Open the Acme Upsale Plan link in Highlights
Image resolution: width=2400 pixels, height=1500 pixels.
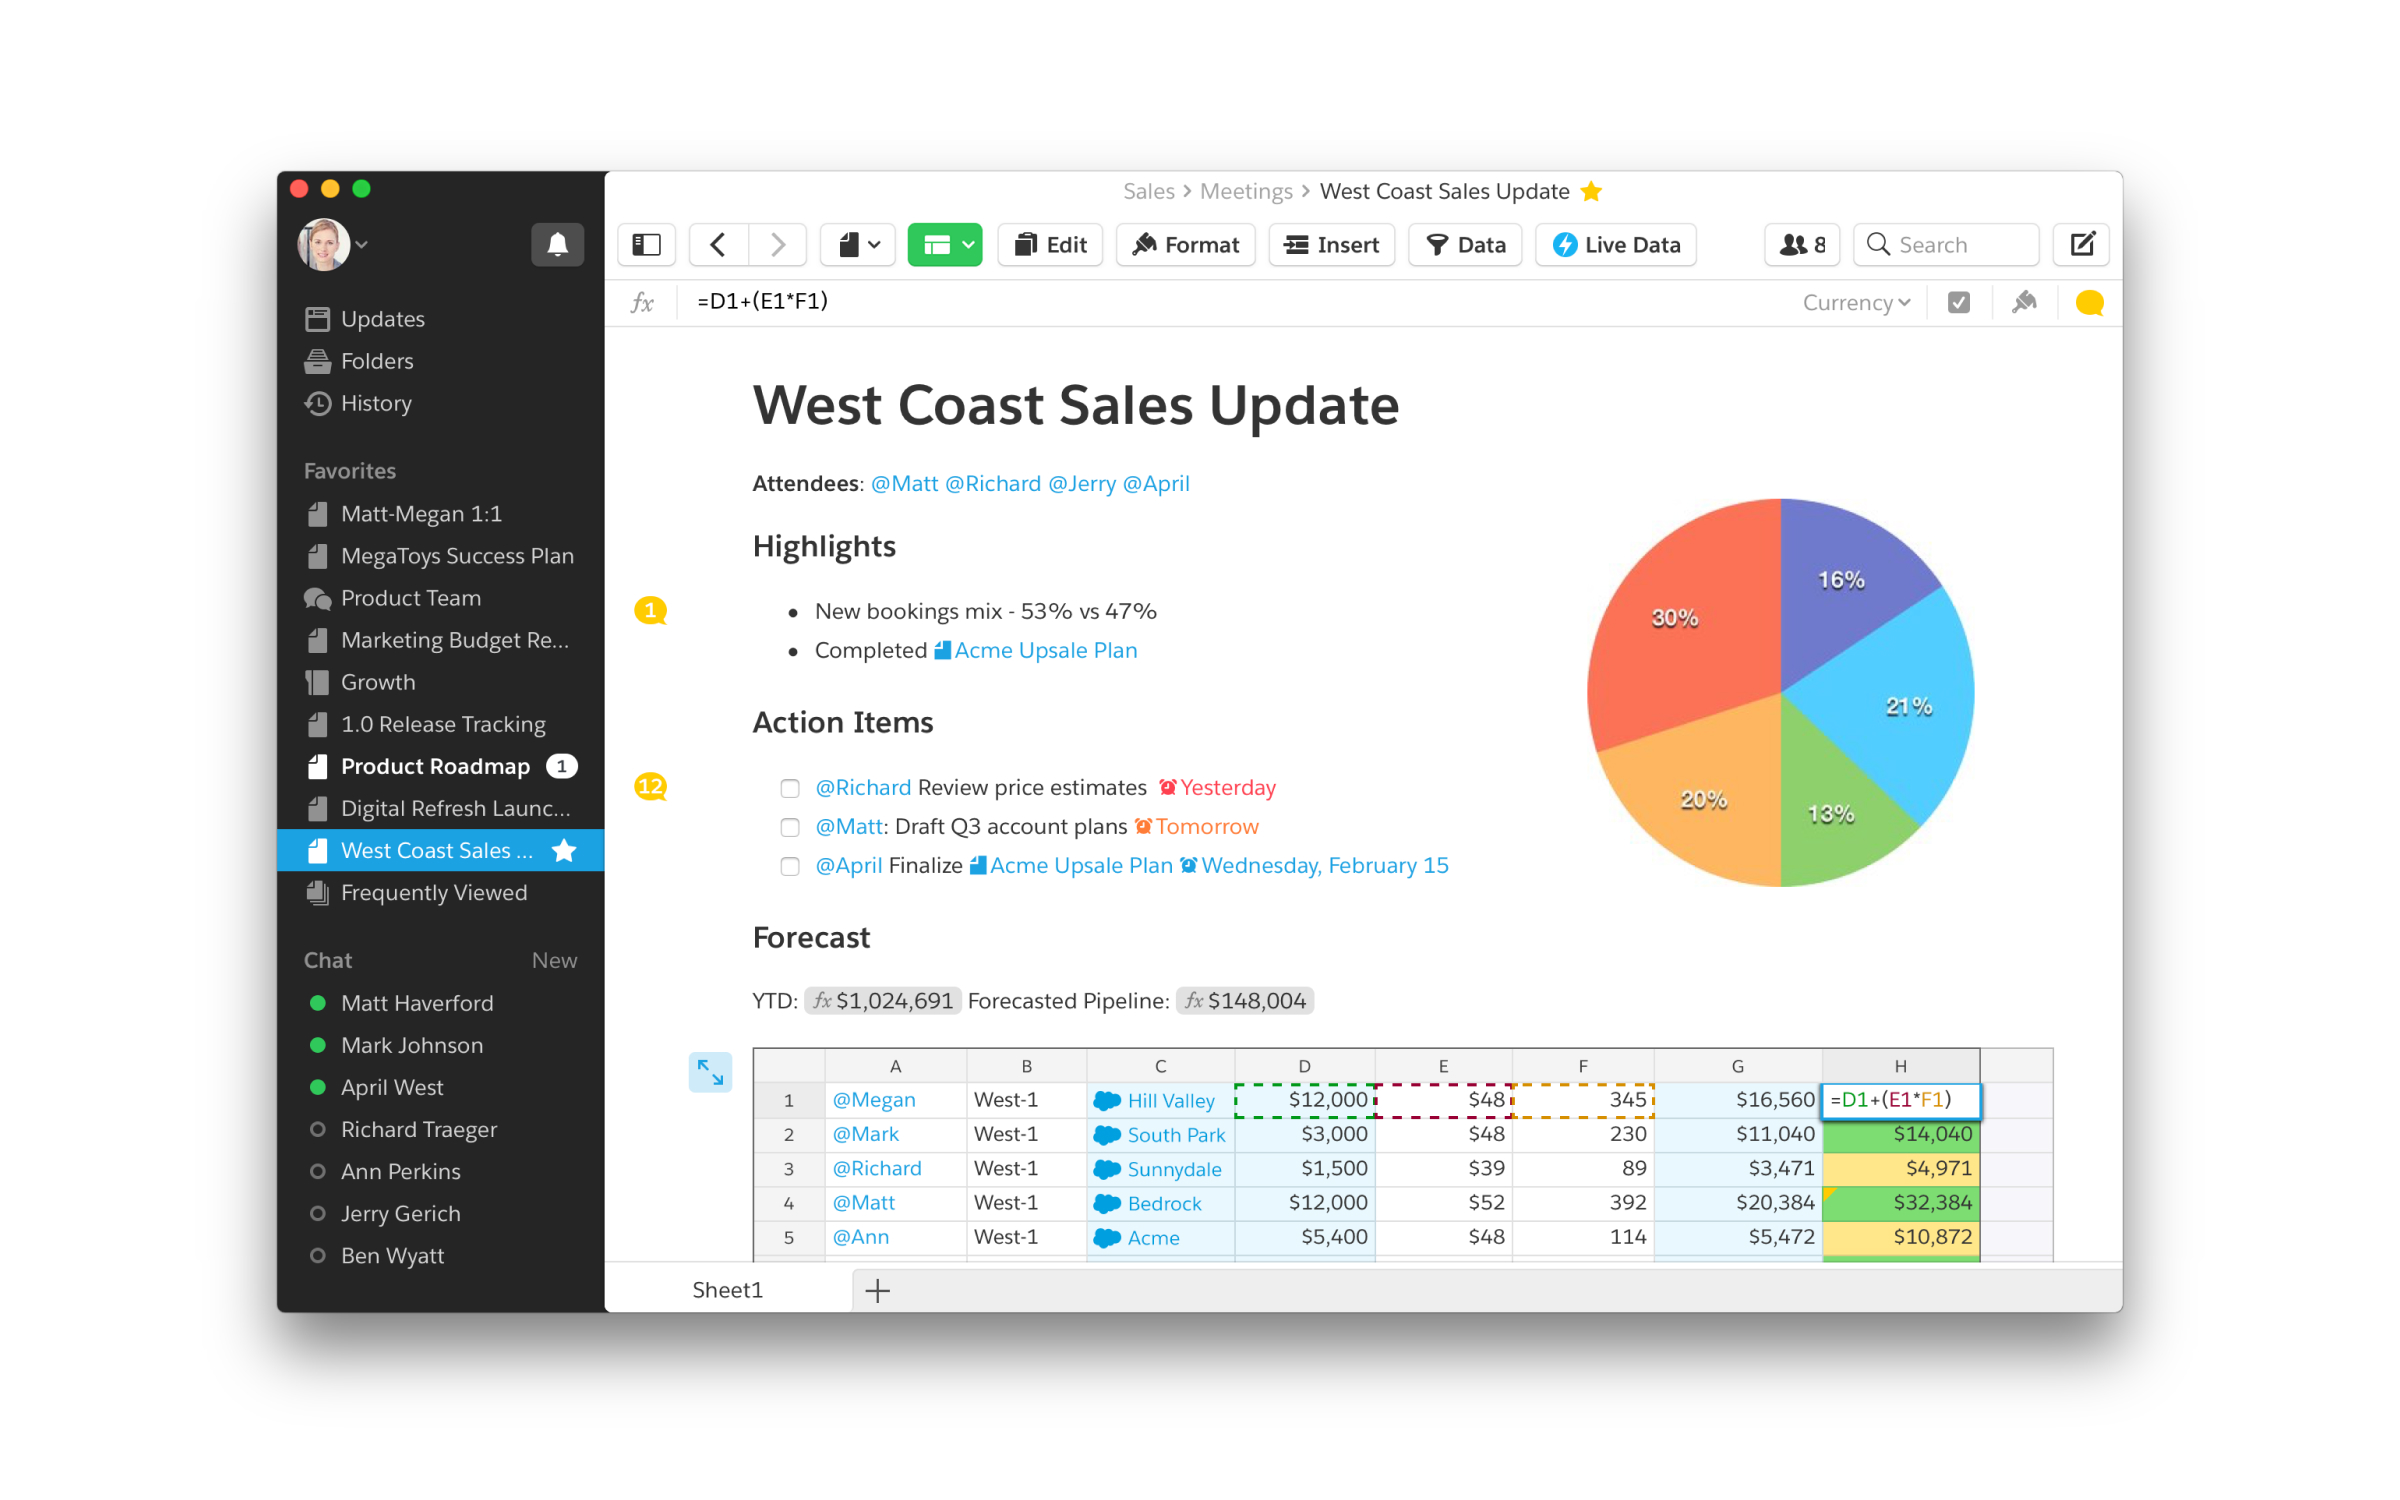click(x=1045, y=650)
